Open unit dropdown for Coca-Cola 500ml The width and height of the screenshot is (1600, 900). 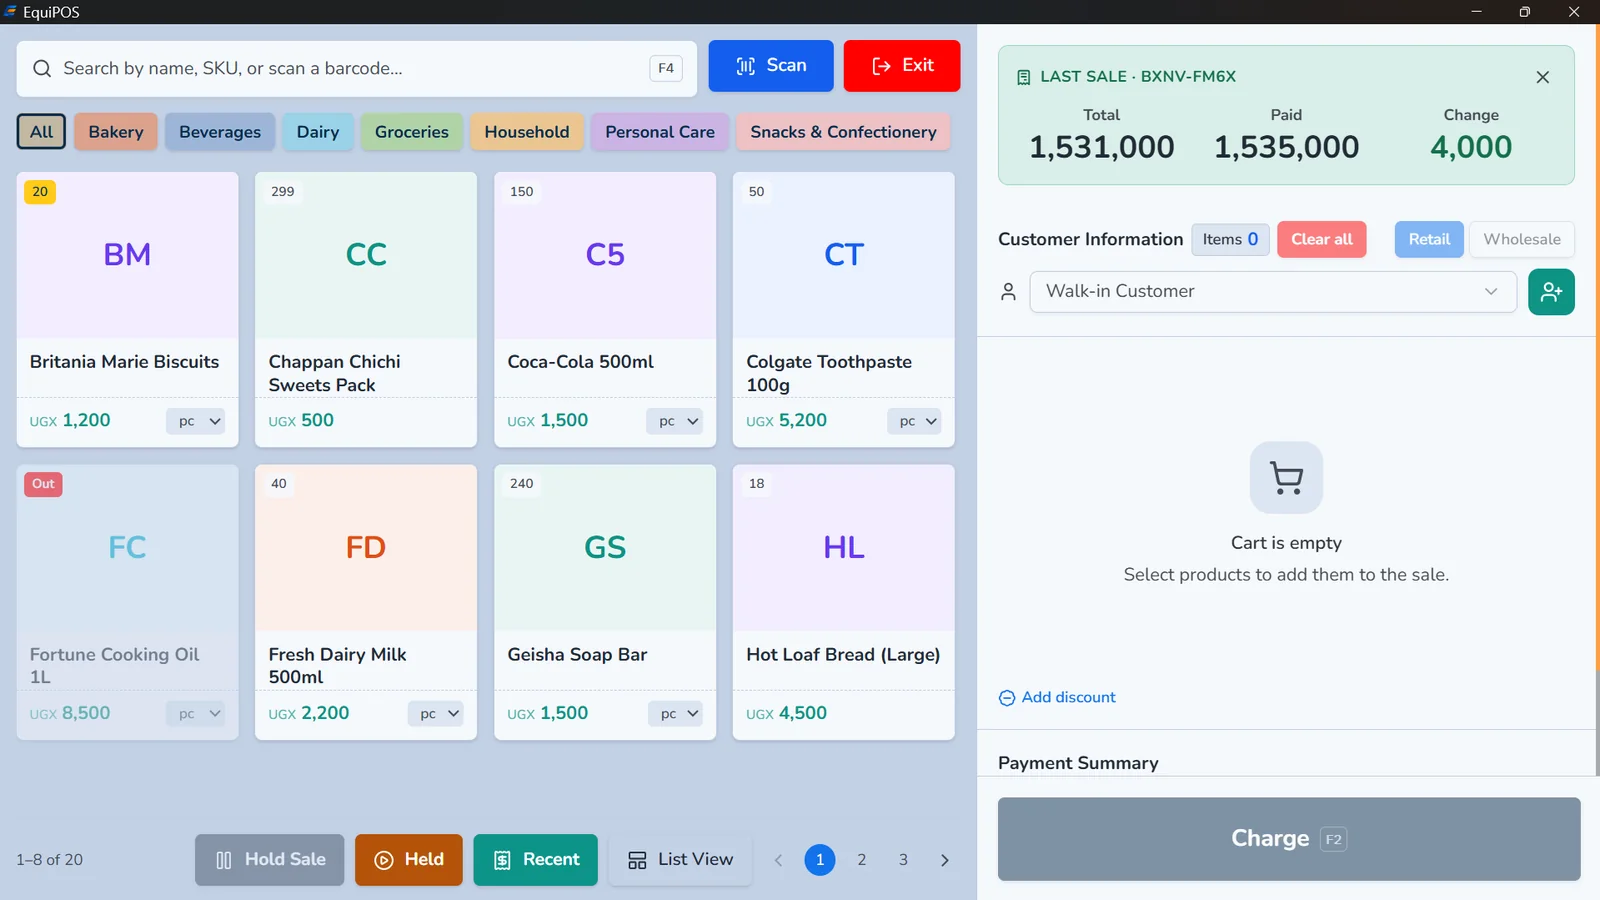click(x=674, y=421)
